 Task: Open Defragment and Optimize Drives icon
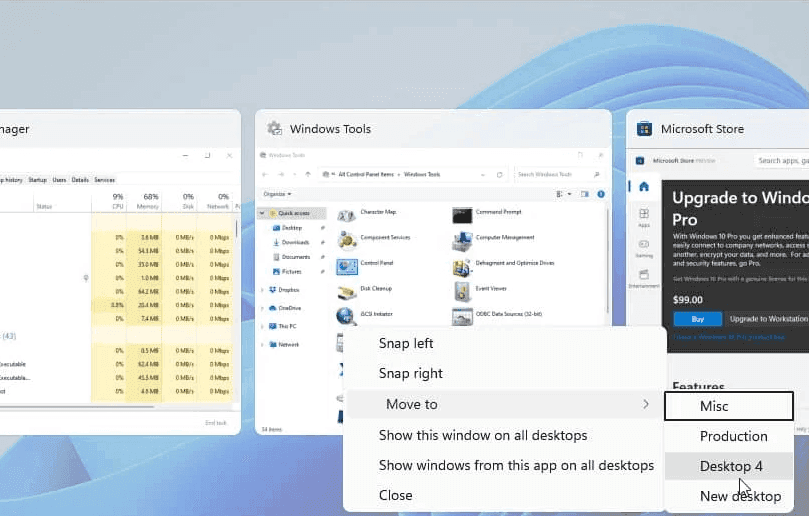point(462,266)
